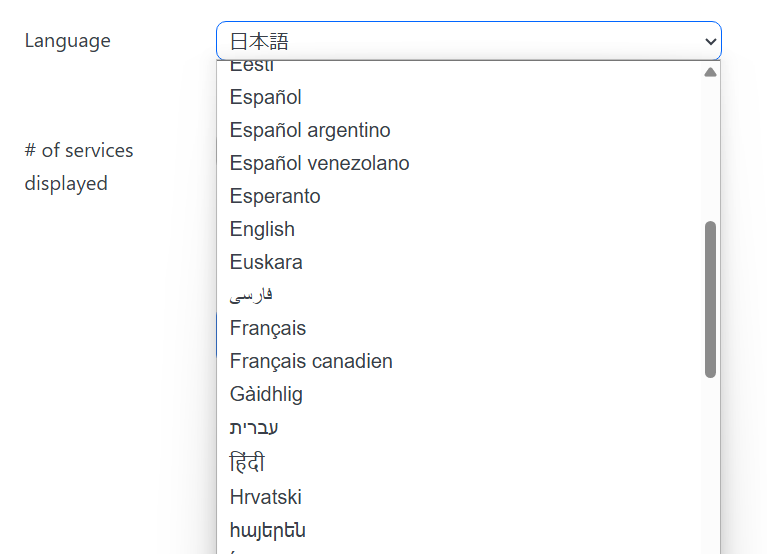The height and width of the screenshot is (554, 767).
Task: Select English from the language list
Action: [x=262, y=229]
